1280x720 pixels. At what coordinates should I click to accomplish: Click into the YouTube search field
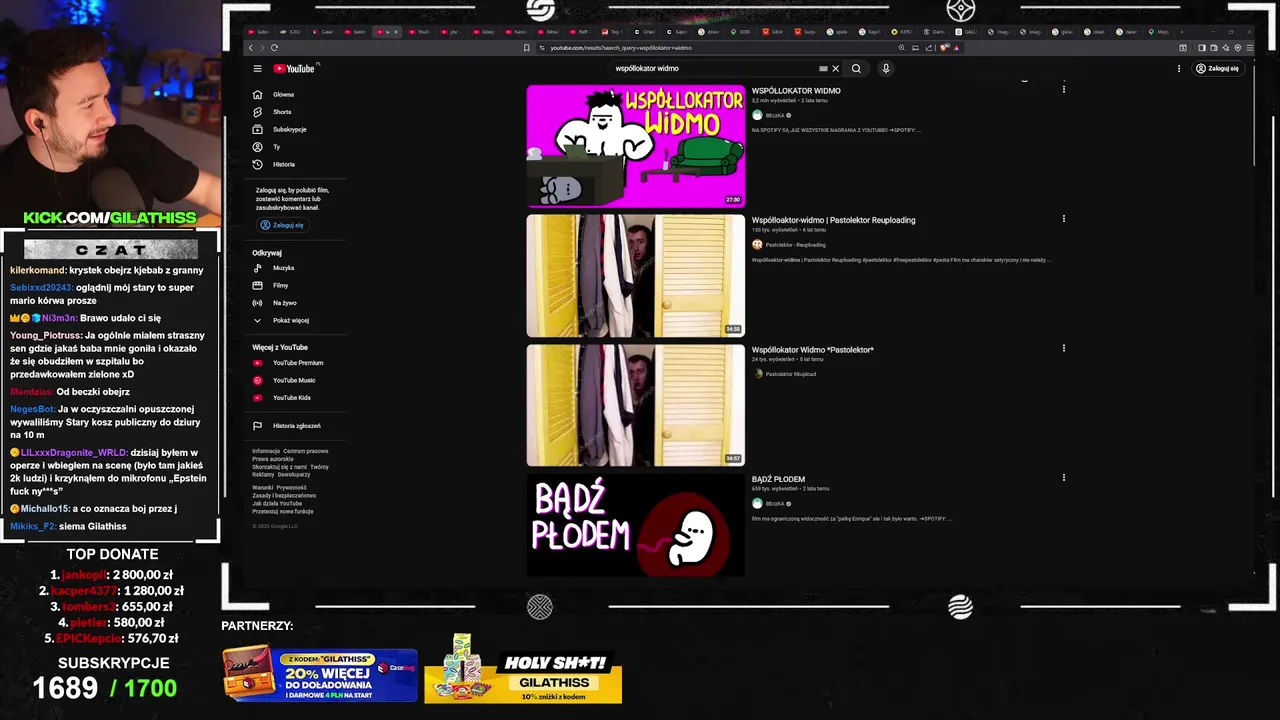pyautogui.click(x=715, y=69)
